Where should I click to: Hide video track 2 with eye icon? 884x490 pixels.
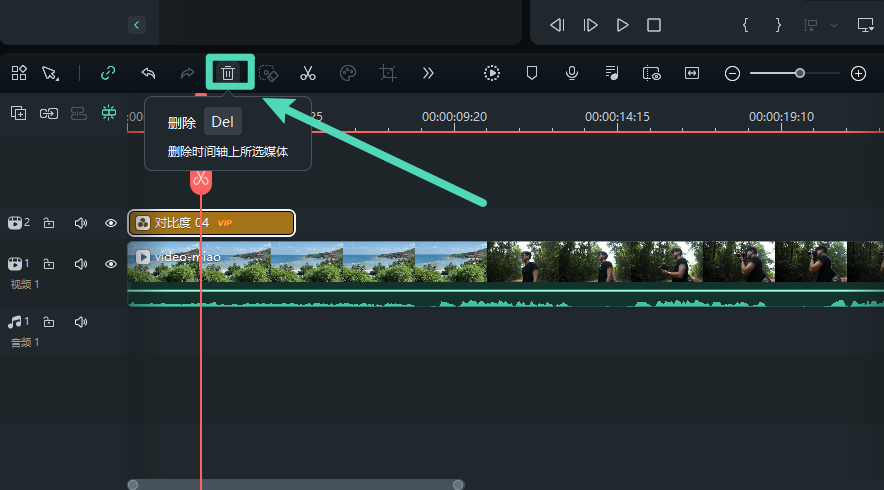click(111, 223)
